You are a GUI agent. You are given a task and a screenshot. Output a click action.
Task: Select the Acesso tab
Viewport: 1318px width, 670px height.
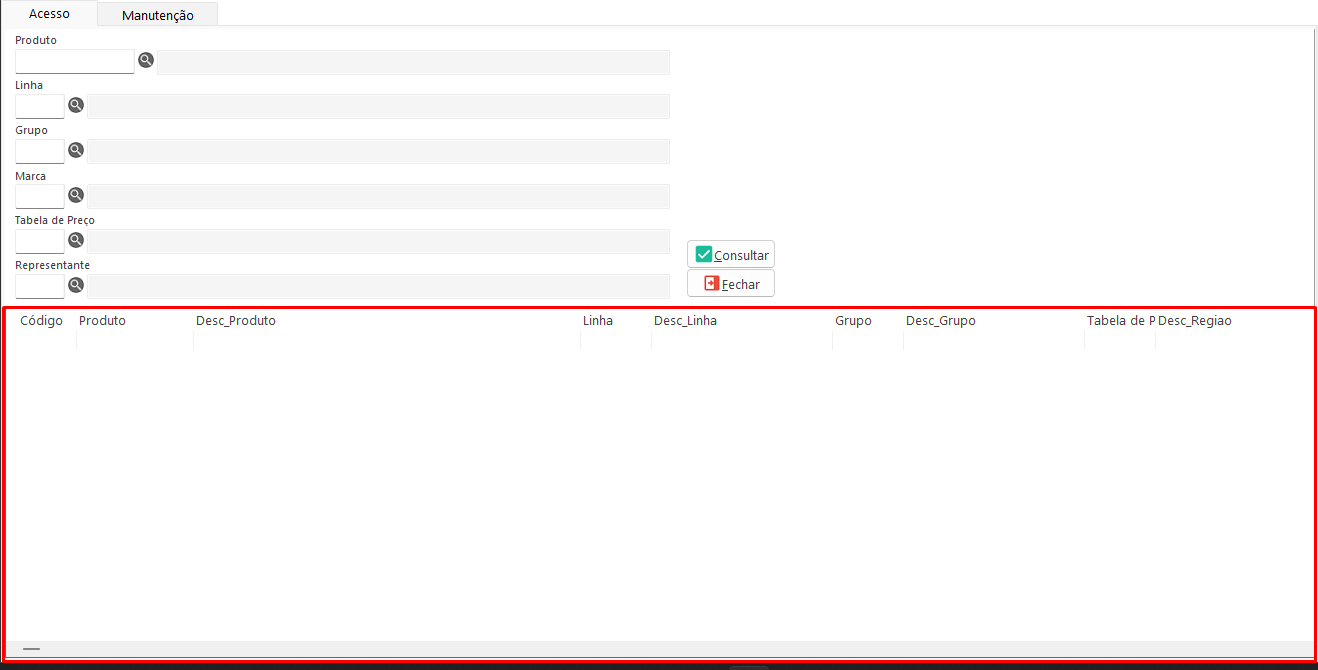pos(49,14)
